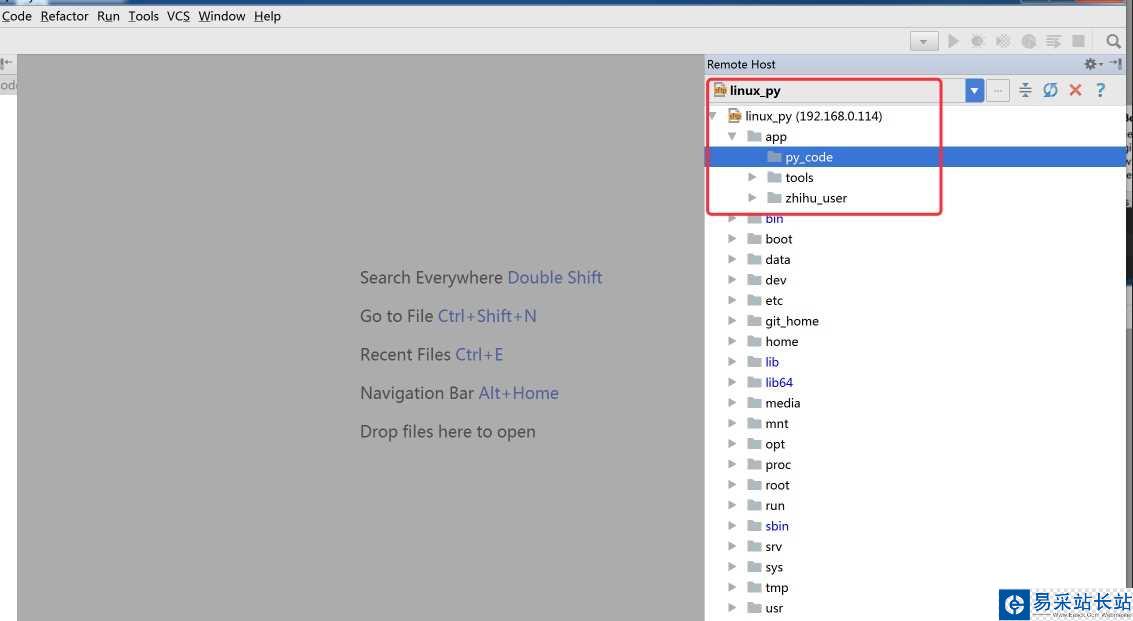This screenshot has height=621, width=1133.
Task: Open the VCS menu
Action: [178, 16]
